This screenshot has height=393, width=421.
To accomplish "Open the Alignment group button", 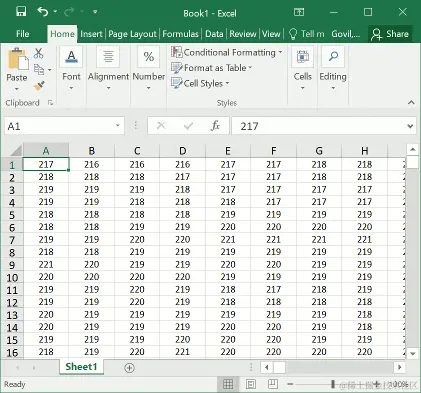I will pos(108,69).
